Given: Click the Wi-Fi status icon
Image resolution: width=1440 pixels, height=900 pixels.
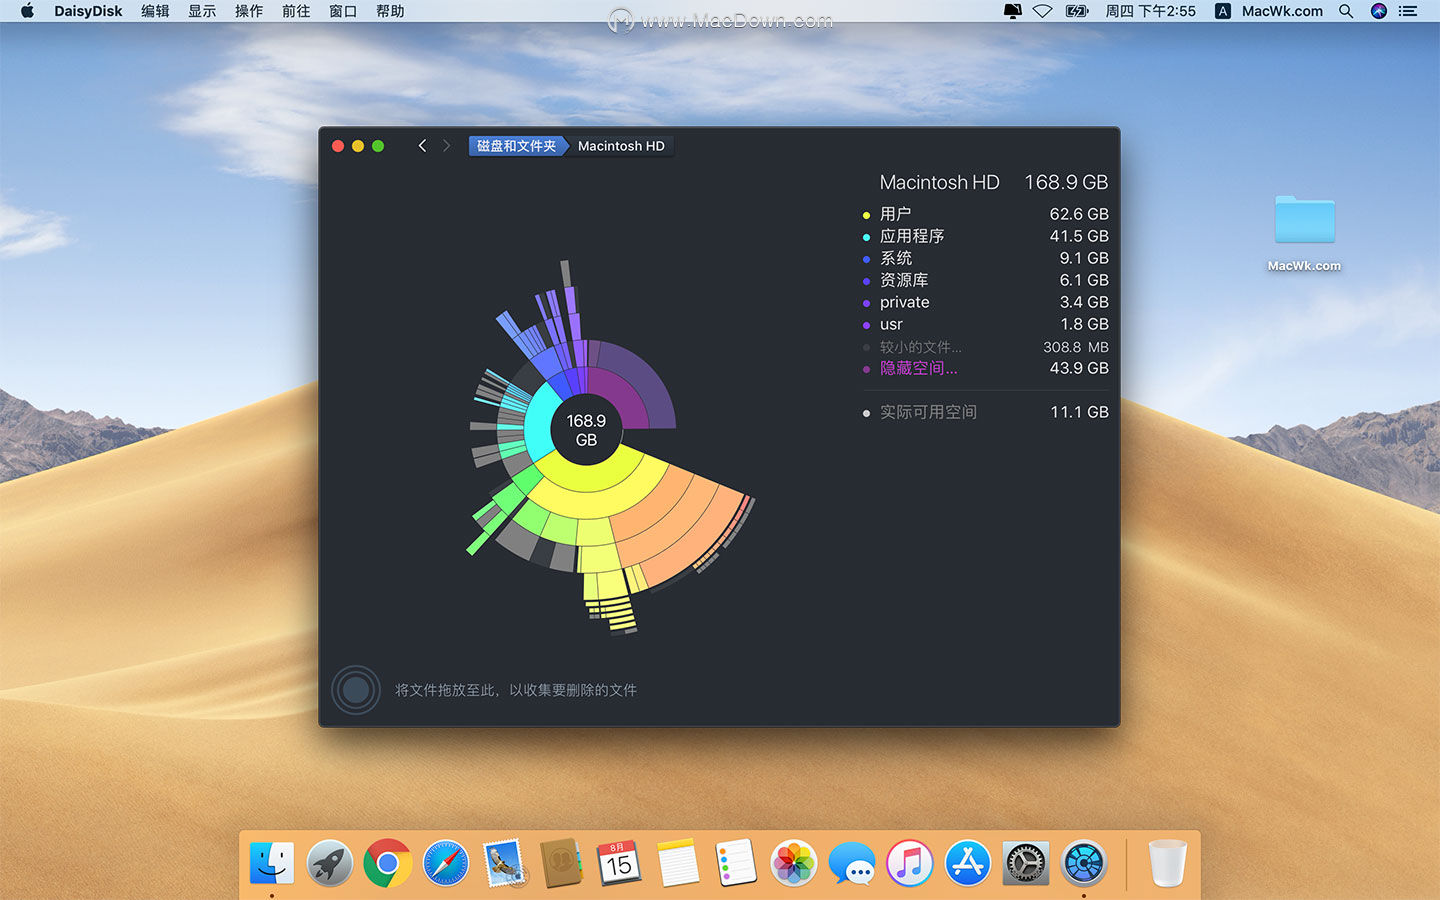Looking at the screenshot, I should pyautogui.click(x=1043, y=11).
